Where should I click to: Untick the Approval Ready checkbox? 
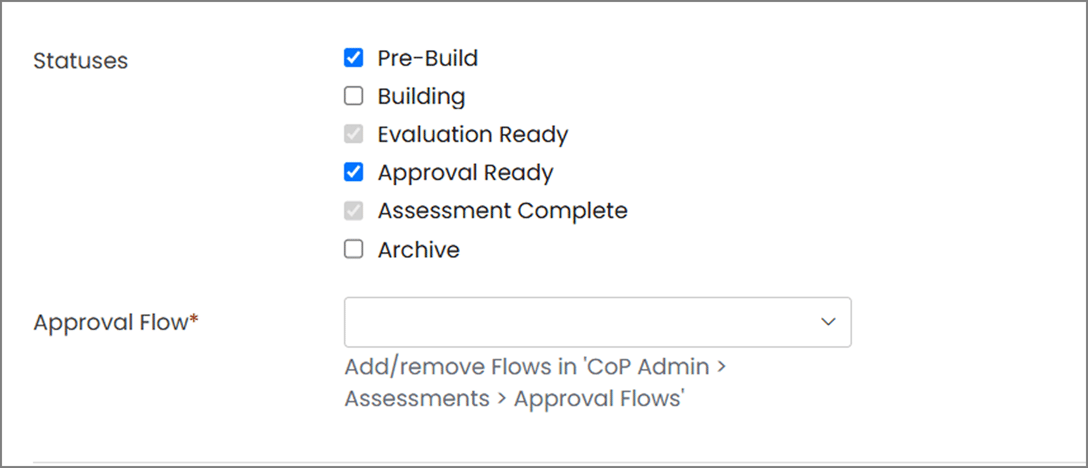pos(353,173)
